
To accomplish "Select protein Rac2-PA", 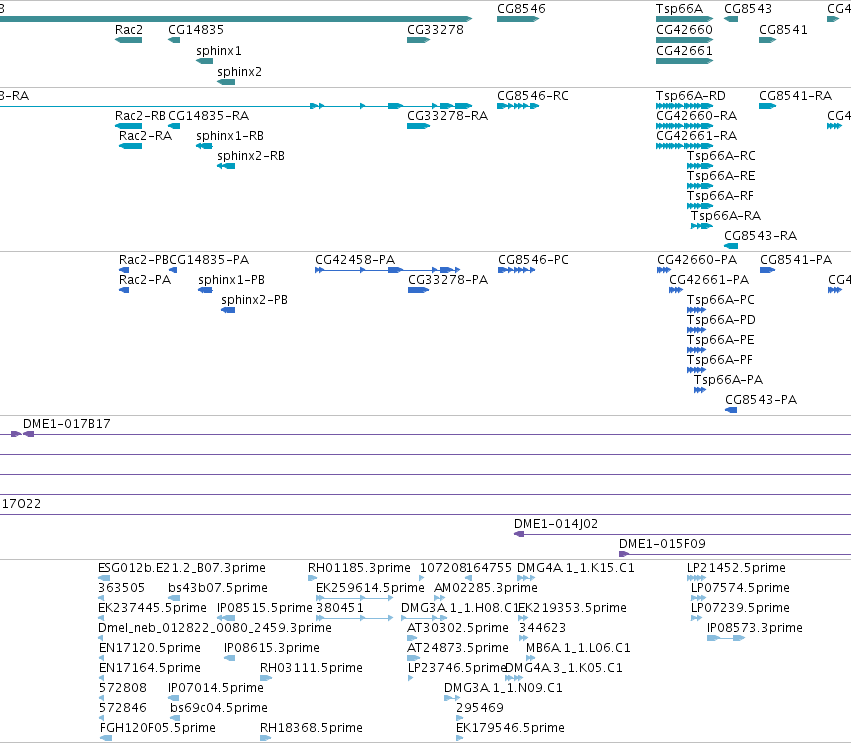I will (124, 290).
